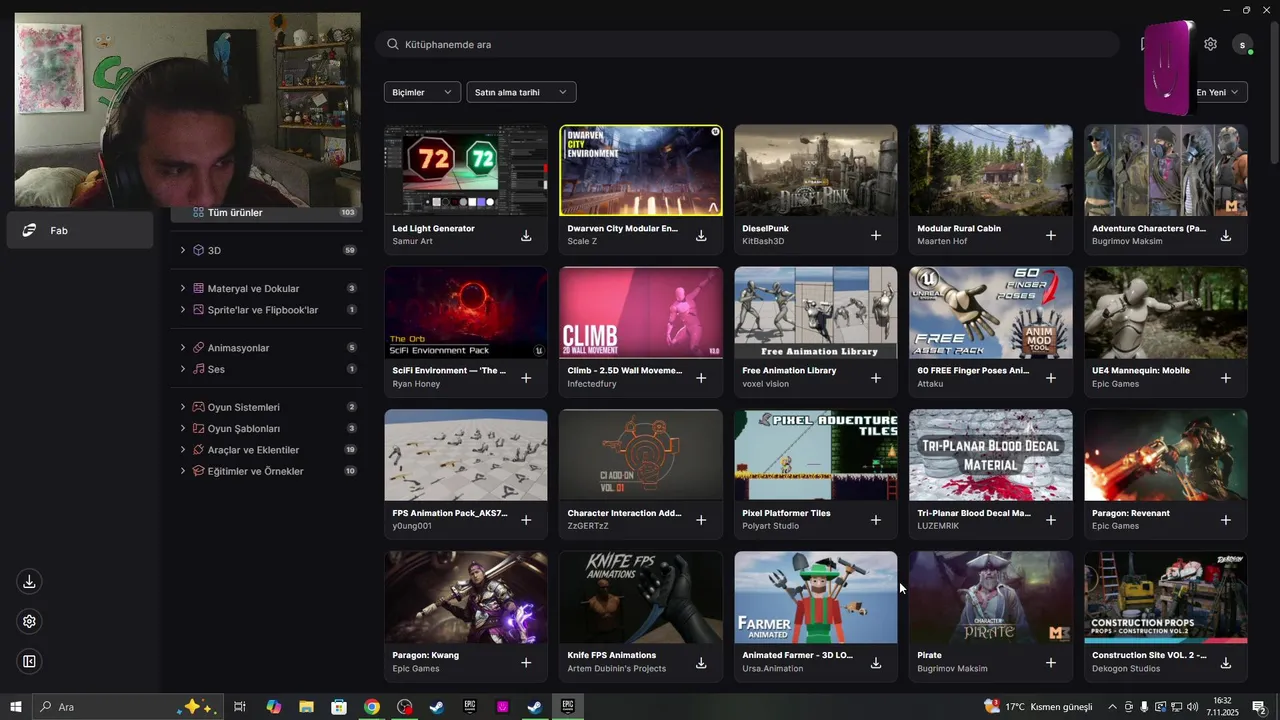Expand Materyal ve Dokular chevron
1280x720 pixels.
[x=183, y=288]
